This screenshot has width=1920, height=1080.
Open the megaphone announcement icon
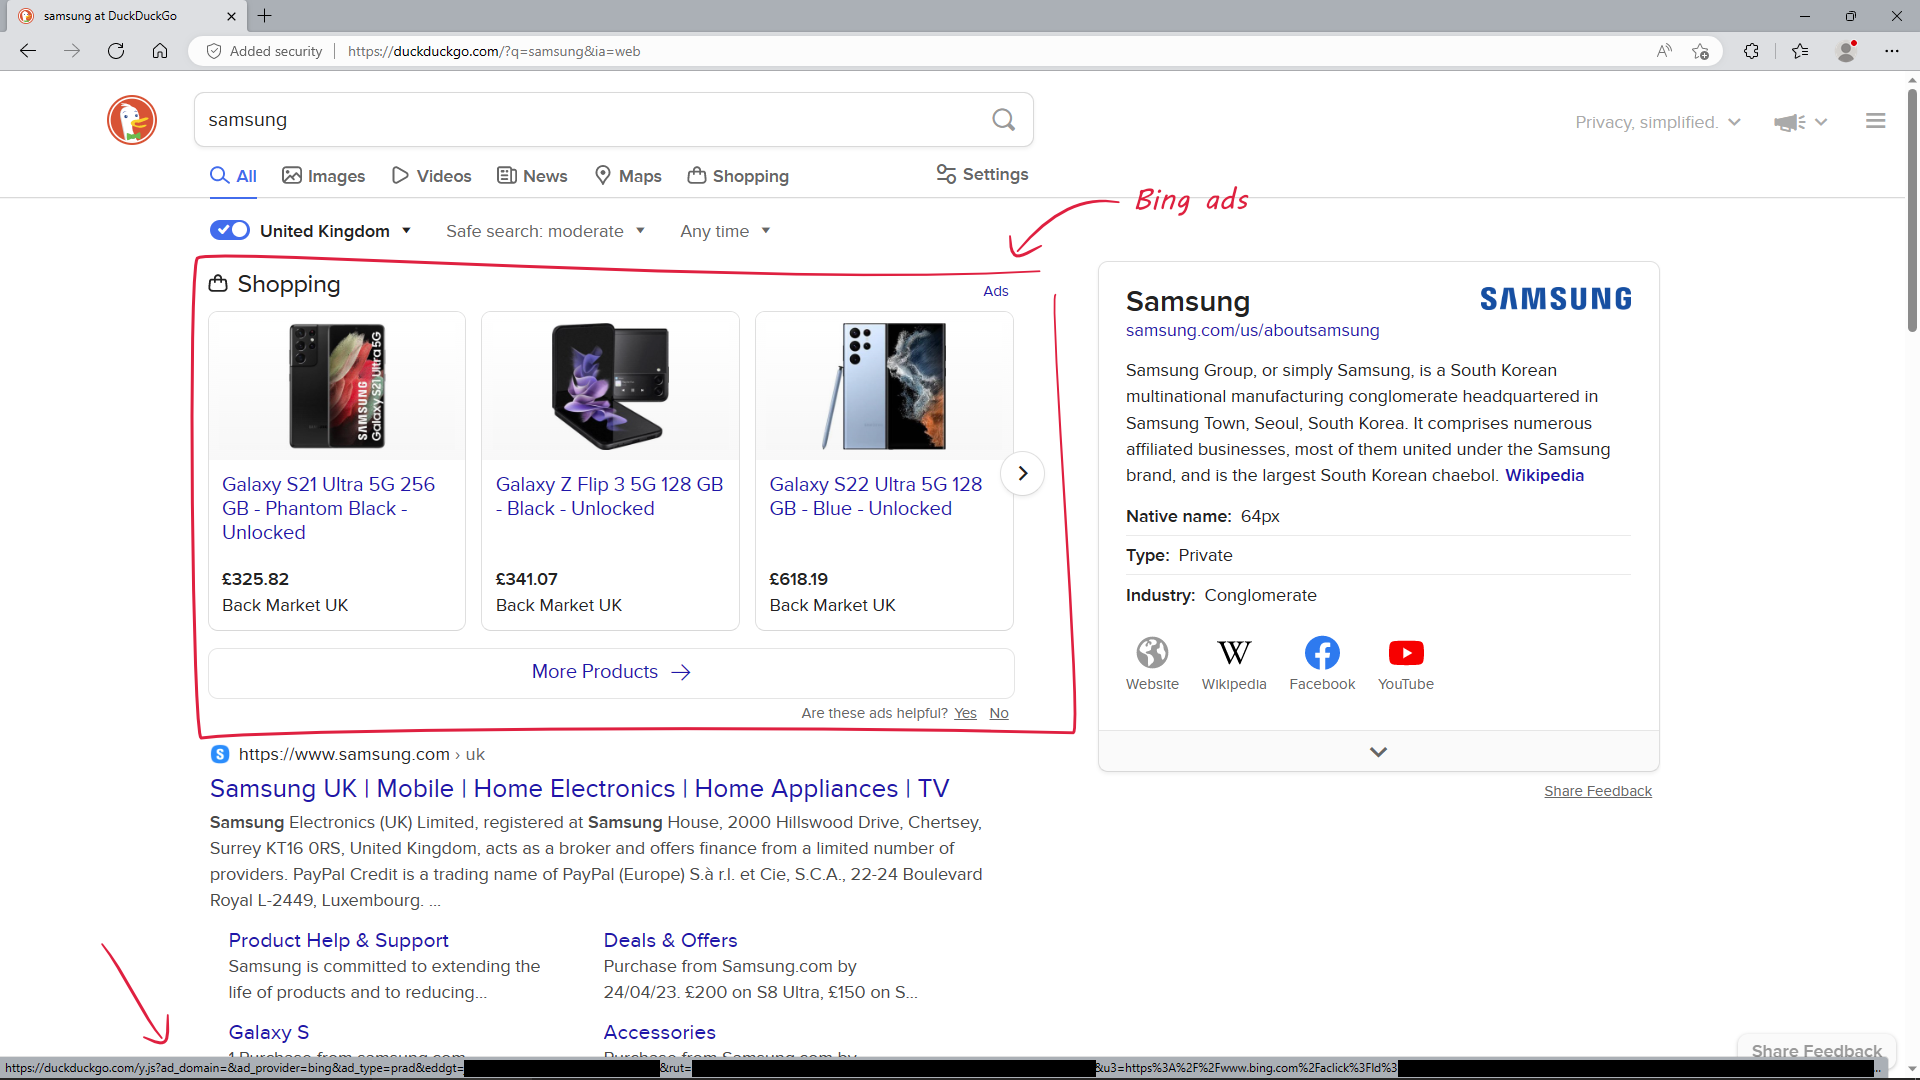pos(1789,122)
